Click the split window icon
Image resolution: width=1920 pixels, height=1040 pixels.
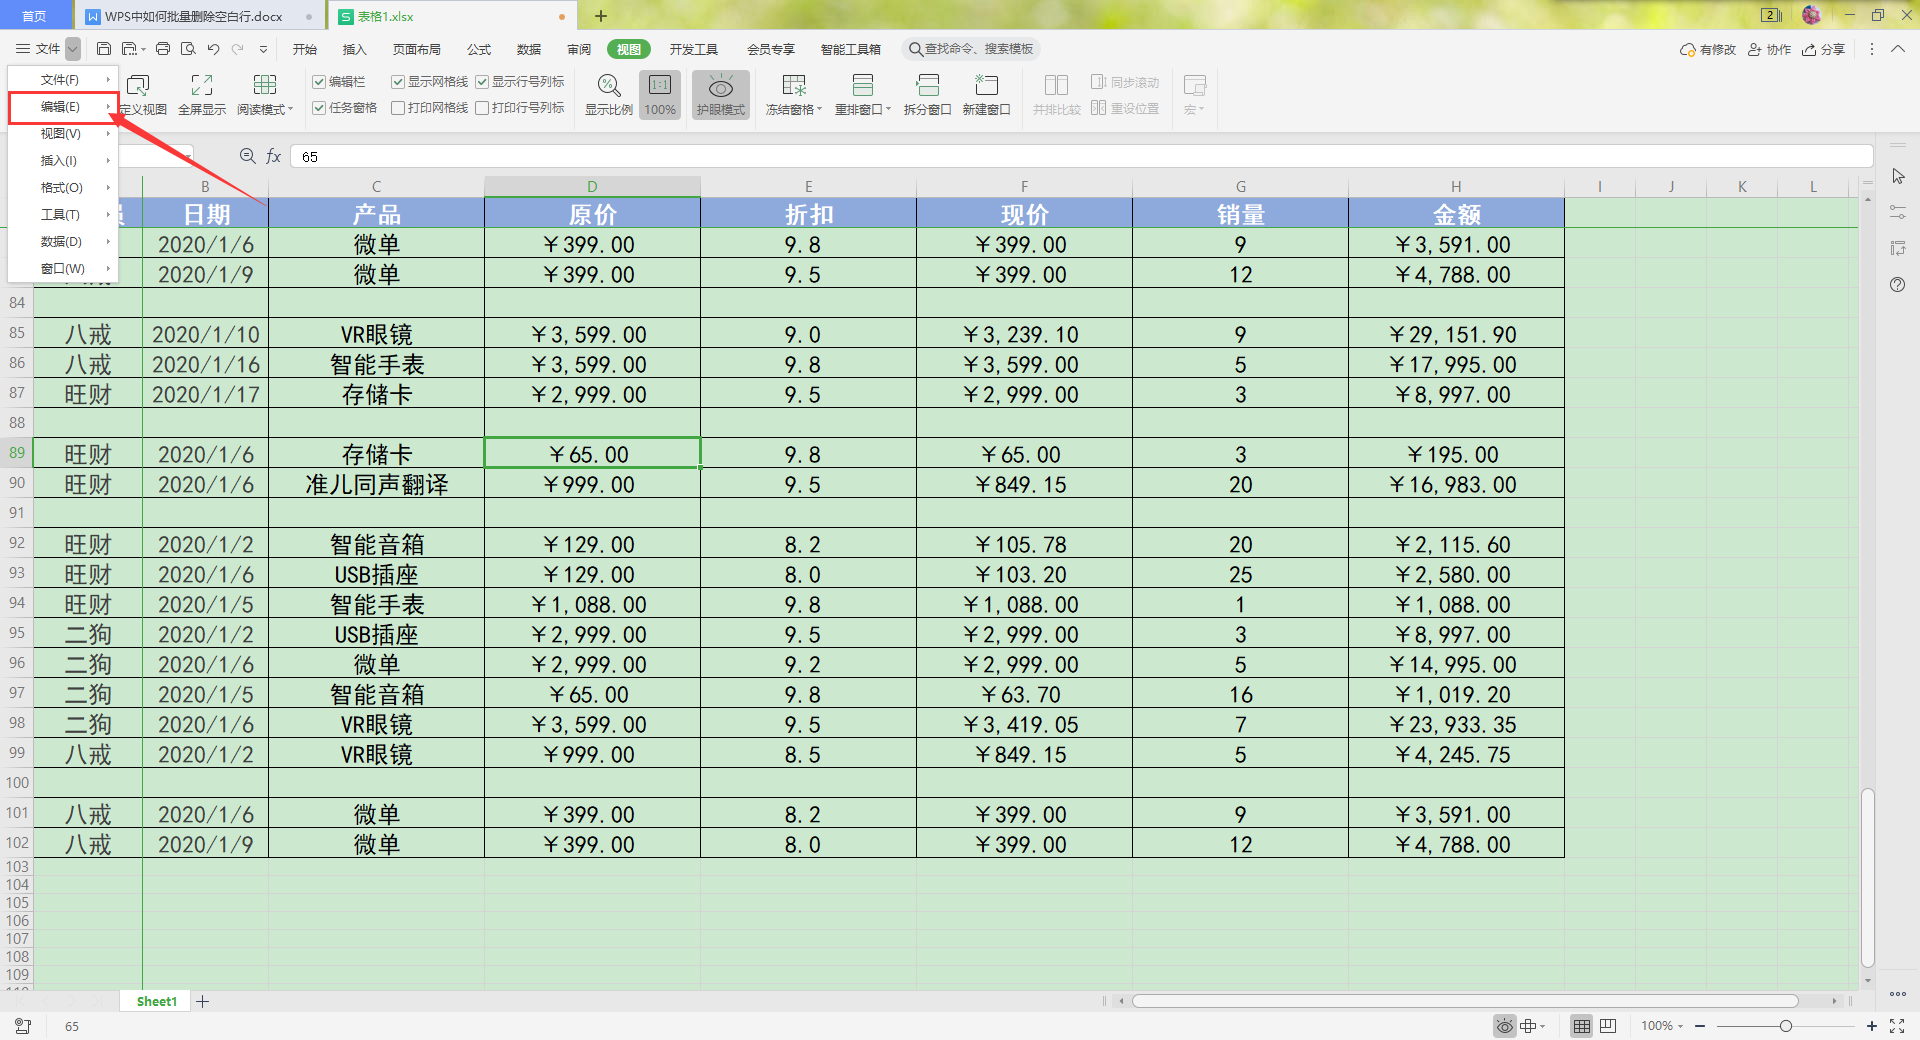point(927,95)
